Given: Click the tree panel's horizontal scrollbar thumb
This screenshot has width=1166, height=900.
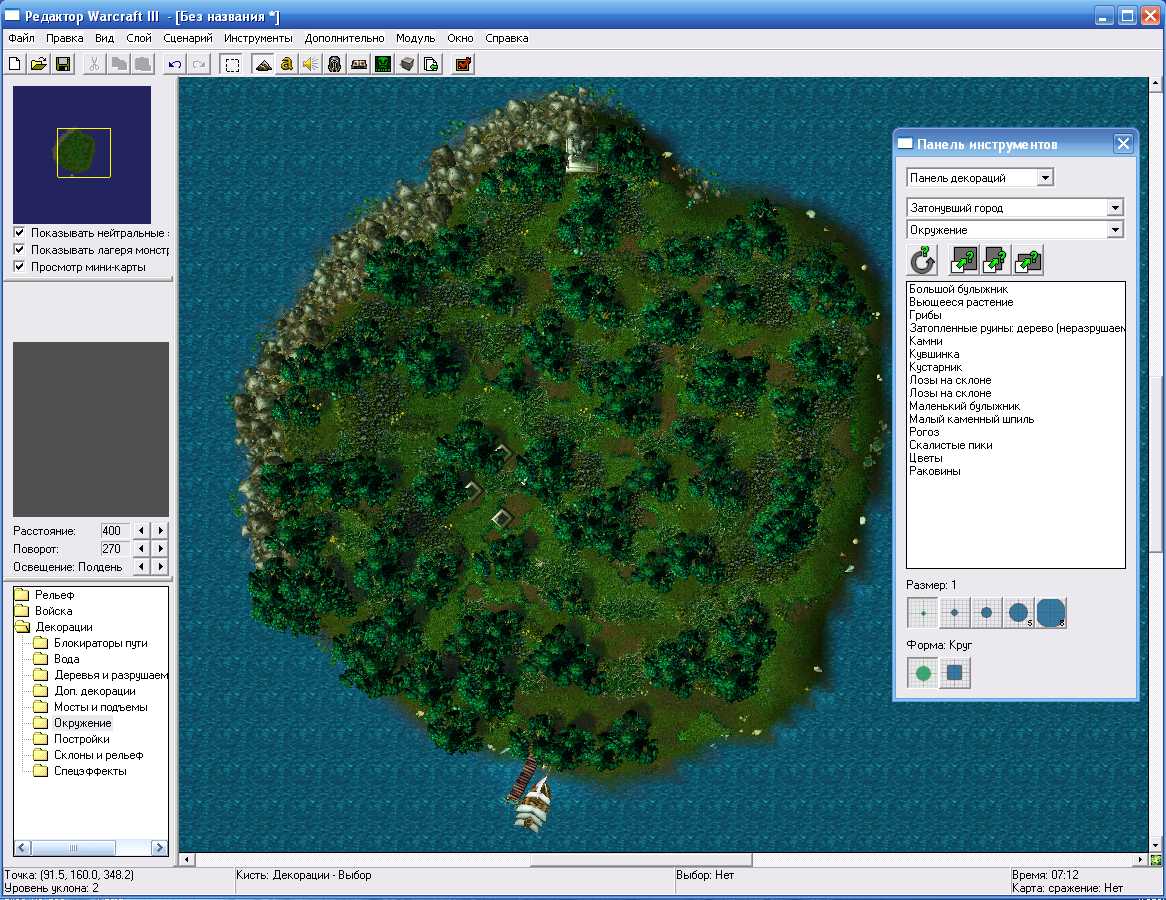Looking at the screenshot, I should (74, 848).
